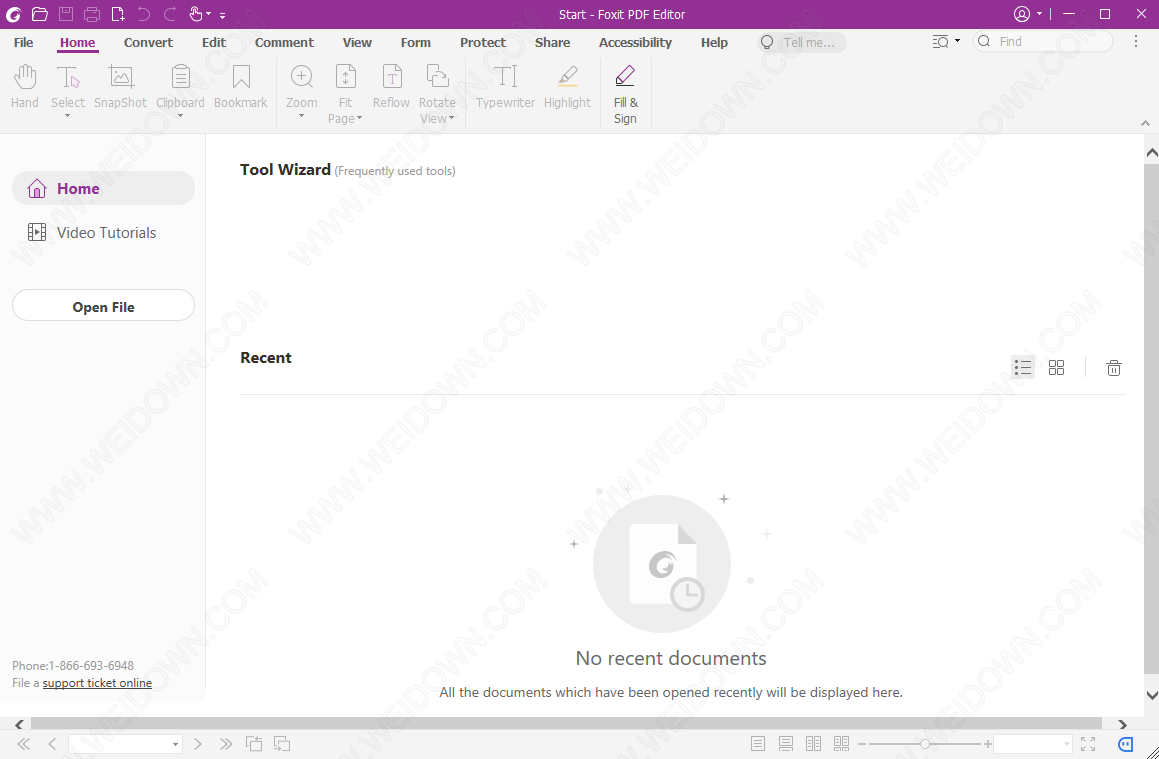This screenshot has width=1159, height=759.
Task: Go to previous page arrow
Action: pyautogui.click(x=52, y=743)
